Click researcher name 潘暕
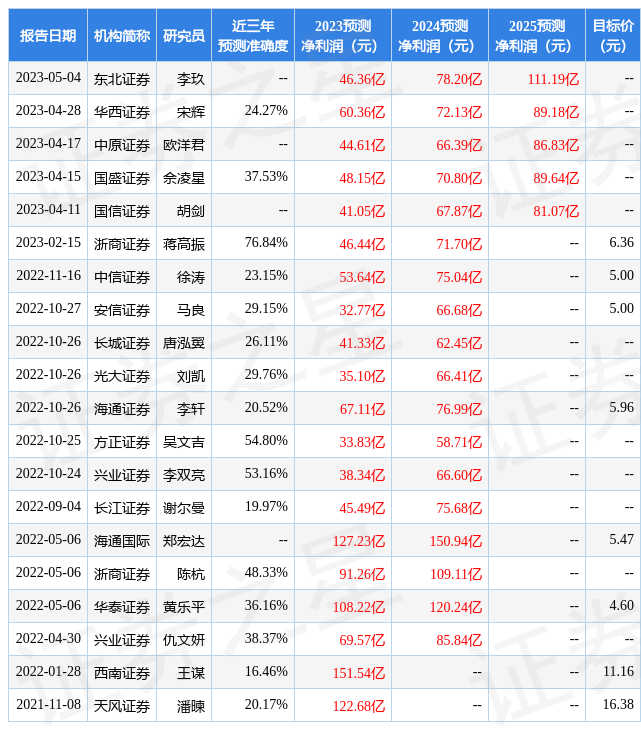This screenshot has height=730, width=641. click(190, 707)
